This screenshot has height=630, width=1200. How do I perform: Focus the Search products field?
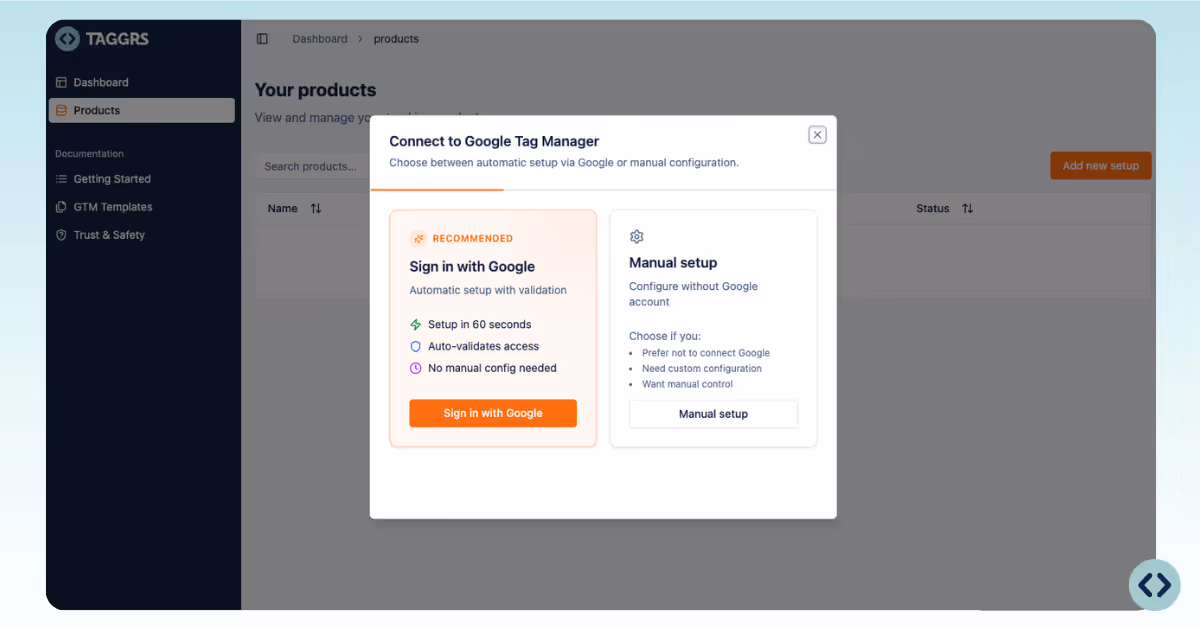[312, 166]
